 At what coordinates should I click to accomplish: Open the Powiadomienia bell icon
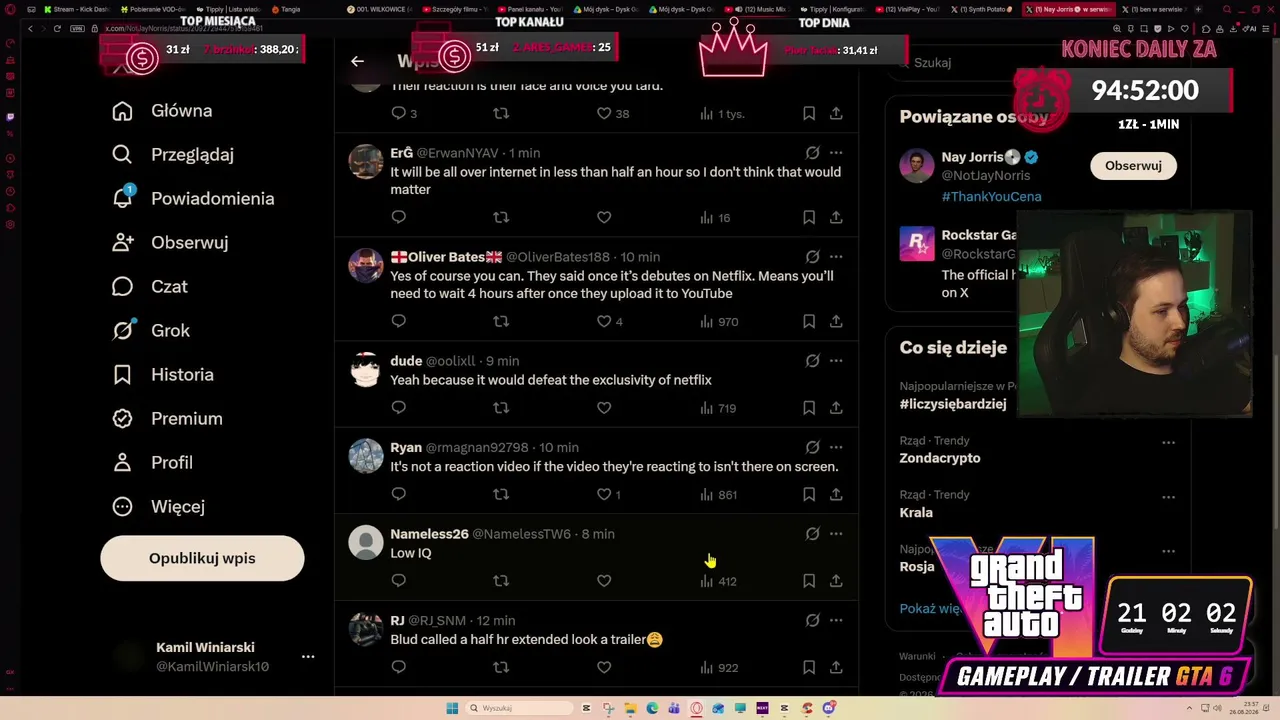pyautogui.click(x=122, y=198)
